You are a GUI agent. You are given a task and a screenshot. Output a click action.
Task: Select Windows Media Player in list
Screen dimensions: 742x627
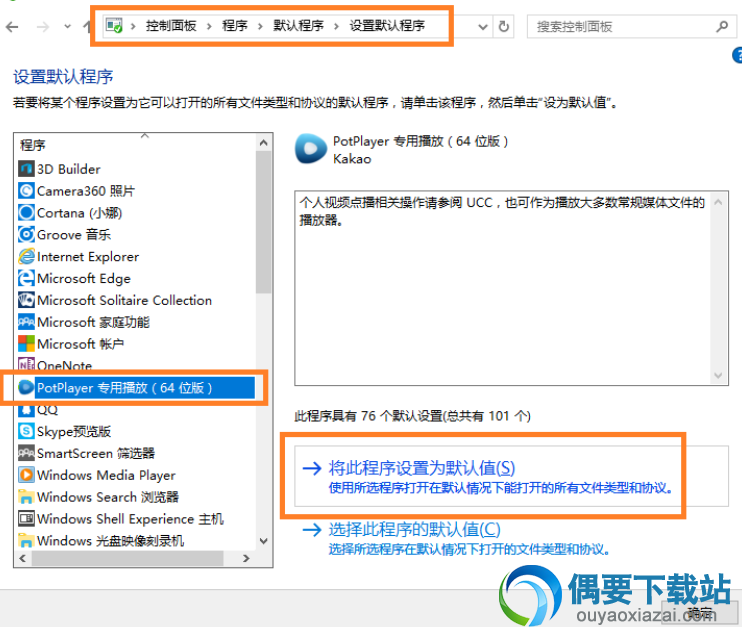[x=106, y=475]
